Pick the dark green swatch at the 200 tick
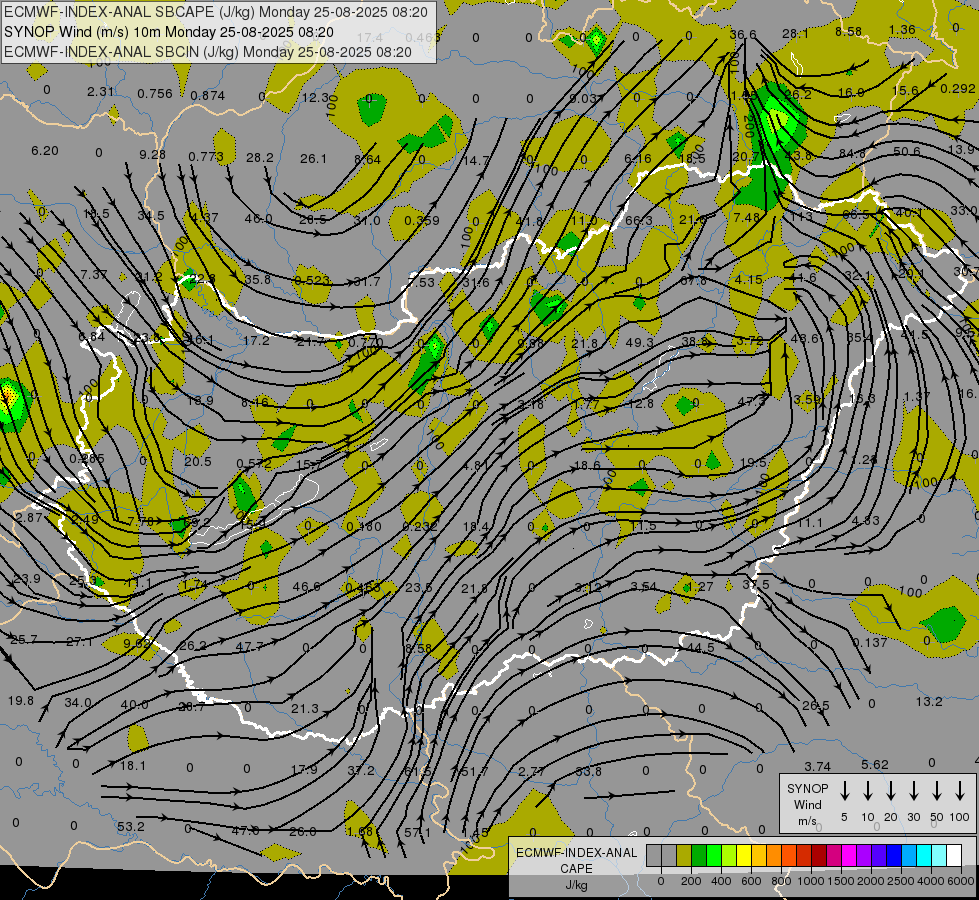The width and height of the screenshot is (979, 900). (x=699, y=855)
